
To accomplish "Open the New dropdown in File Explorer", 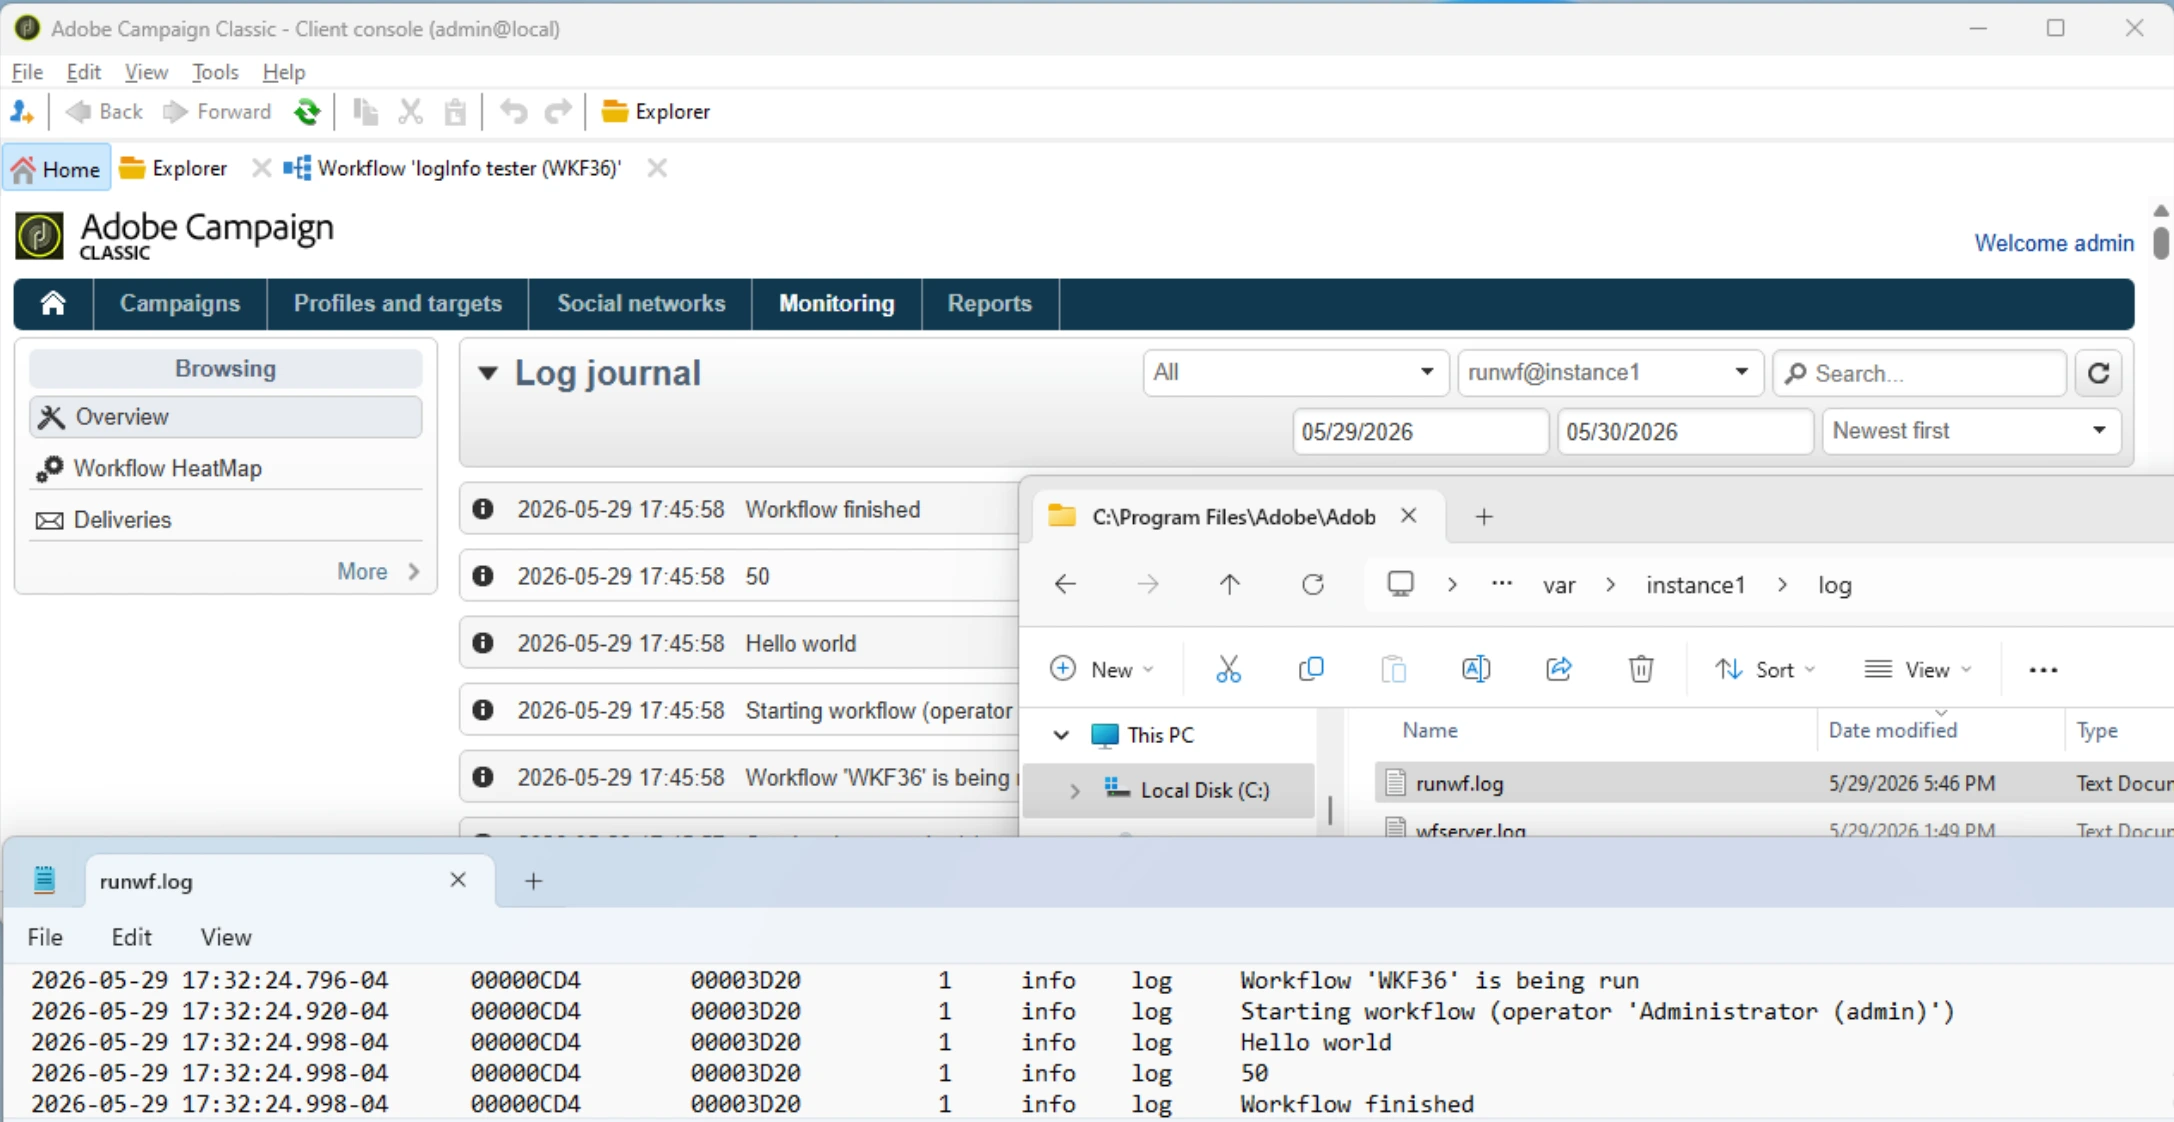I will (1102, 670).
